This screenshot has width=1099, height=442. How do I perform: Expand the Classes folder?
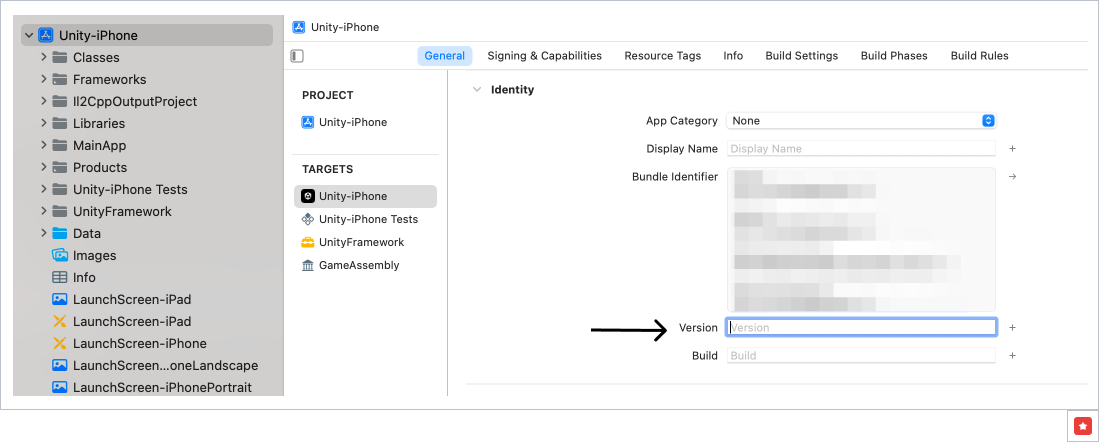click(x=44, y=57)
